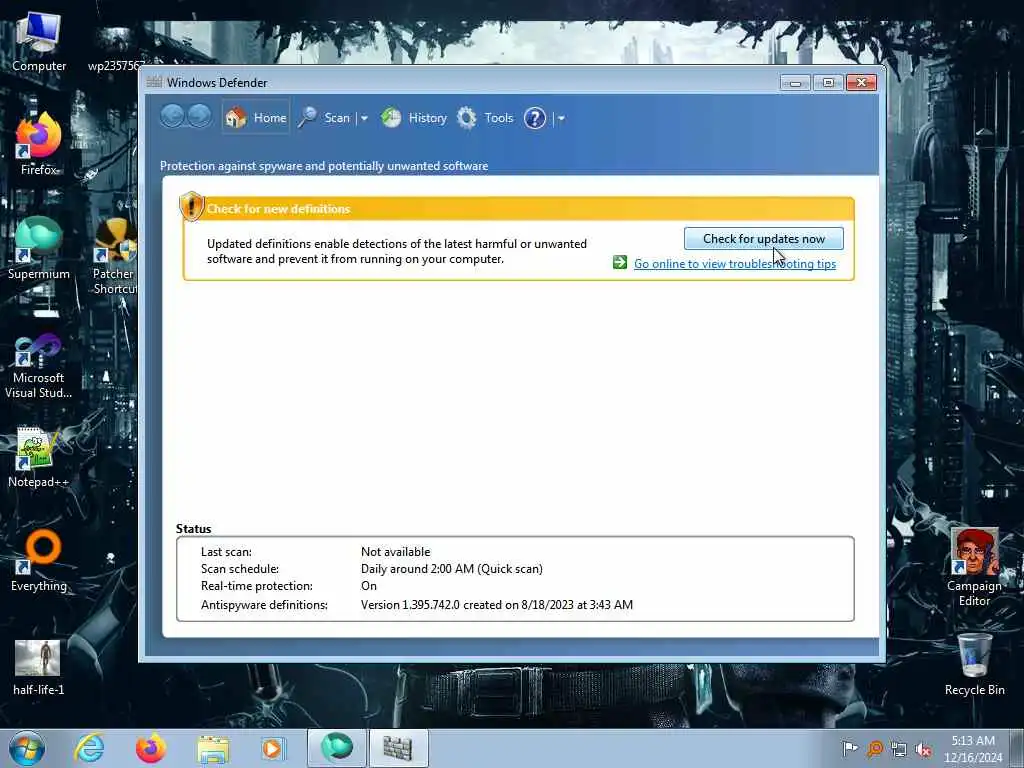Open Windows Explorer from the taskbar

click(213, 748)
